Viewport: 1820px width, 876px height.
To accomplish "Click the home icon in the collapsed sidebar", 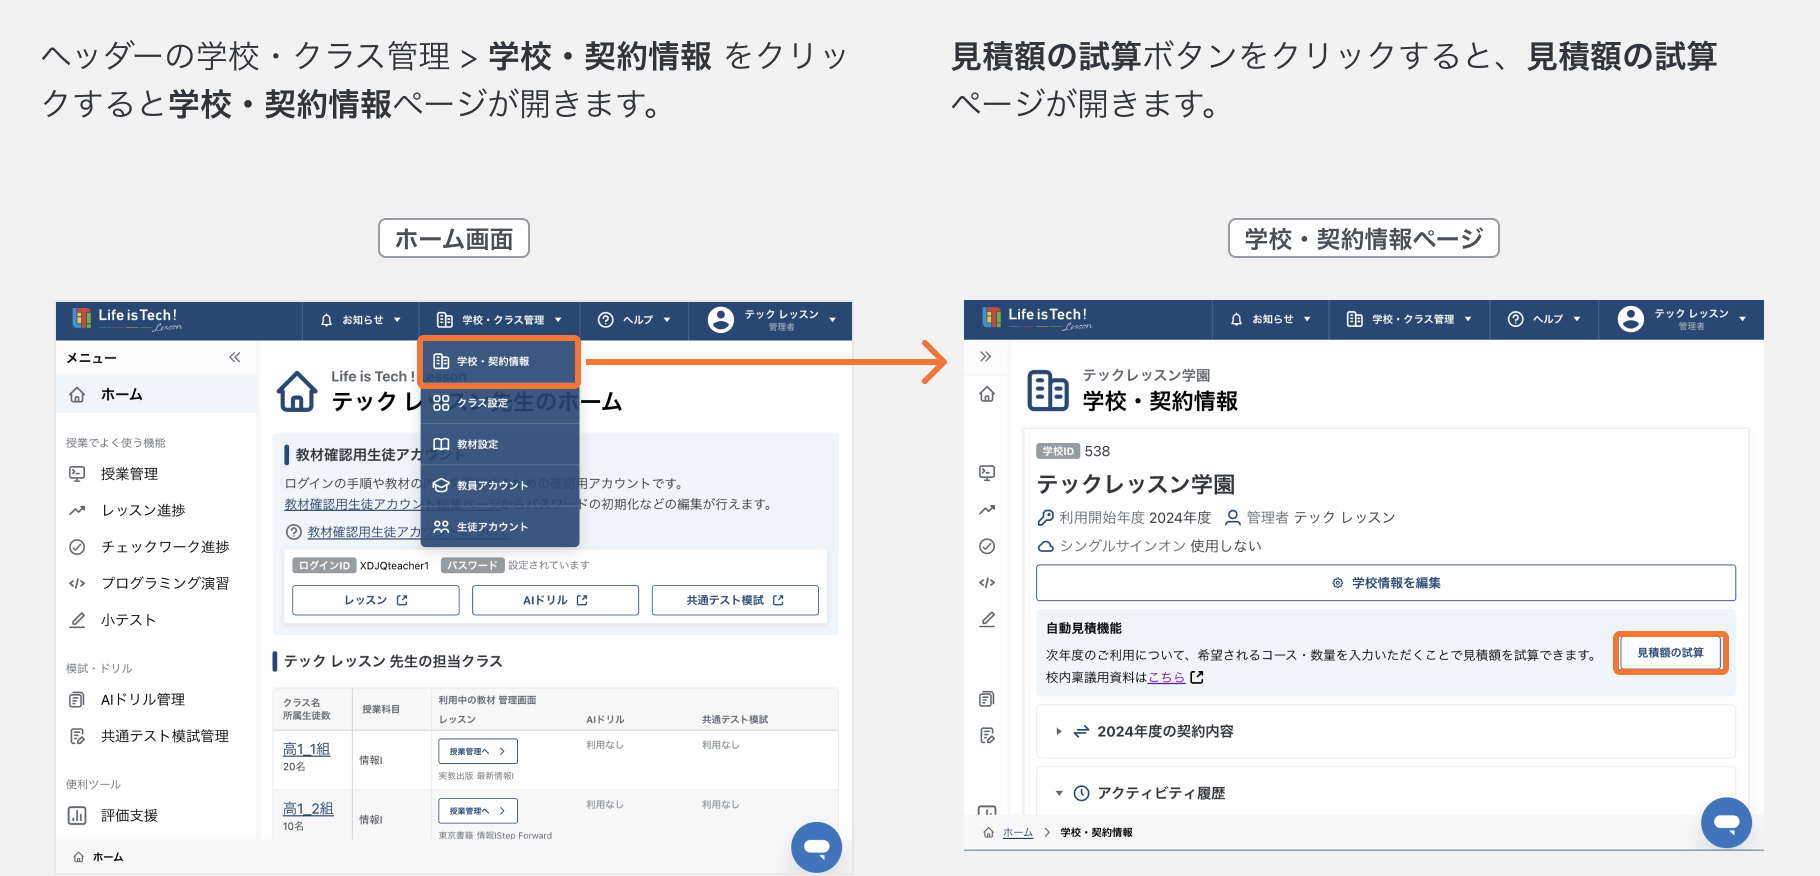I will point(987,394).
